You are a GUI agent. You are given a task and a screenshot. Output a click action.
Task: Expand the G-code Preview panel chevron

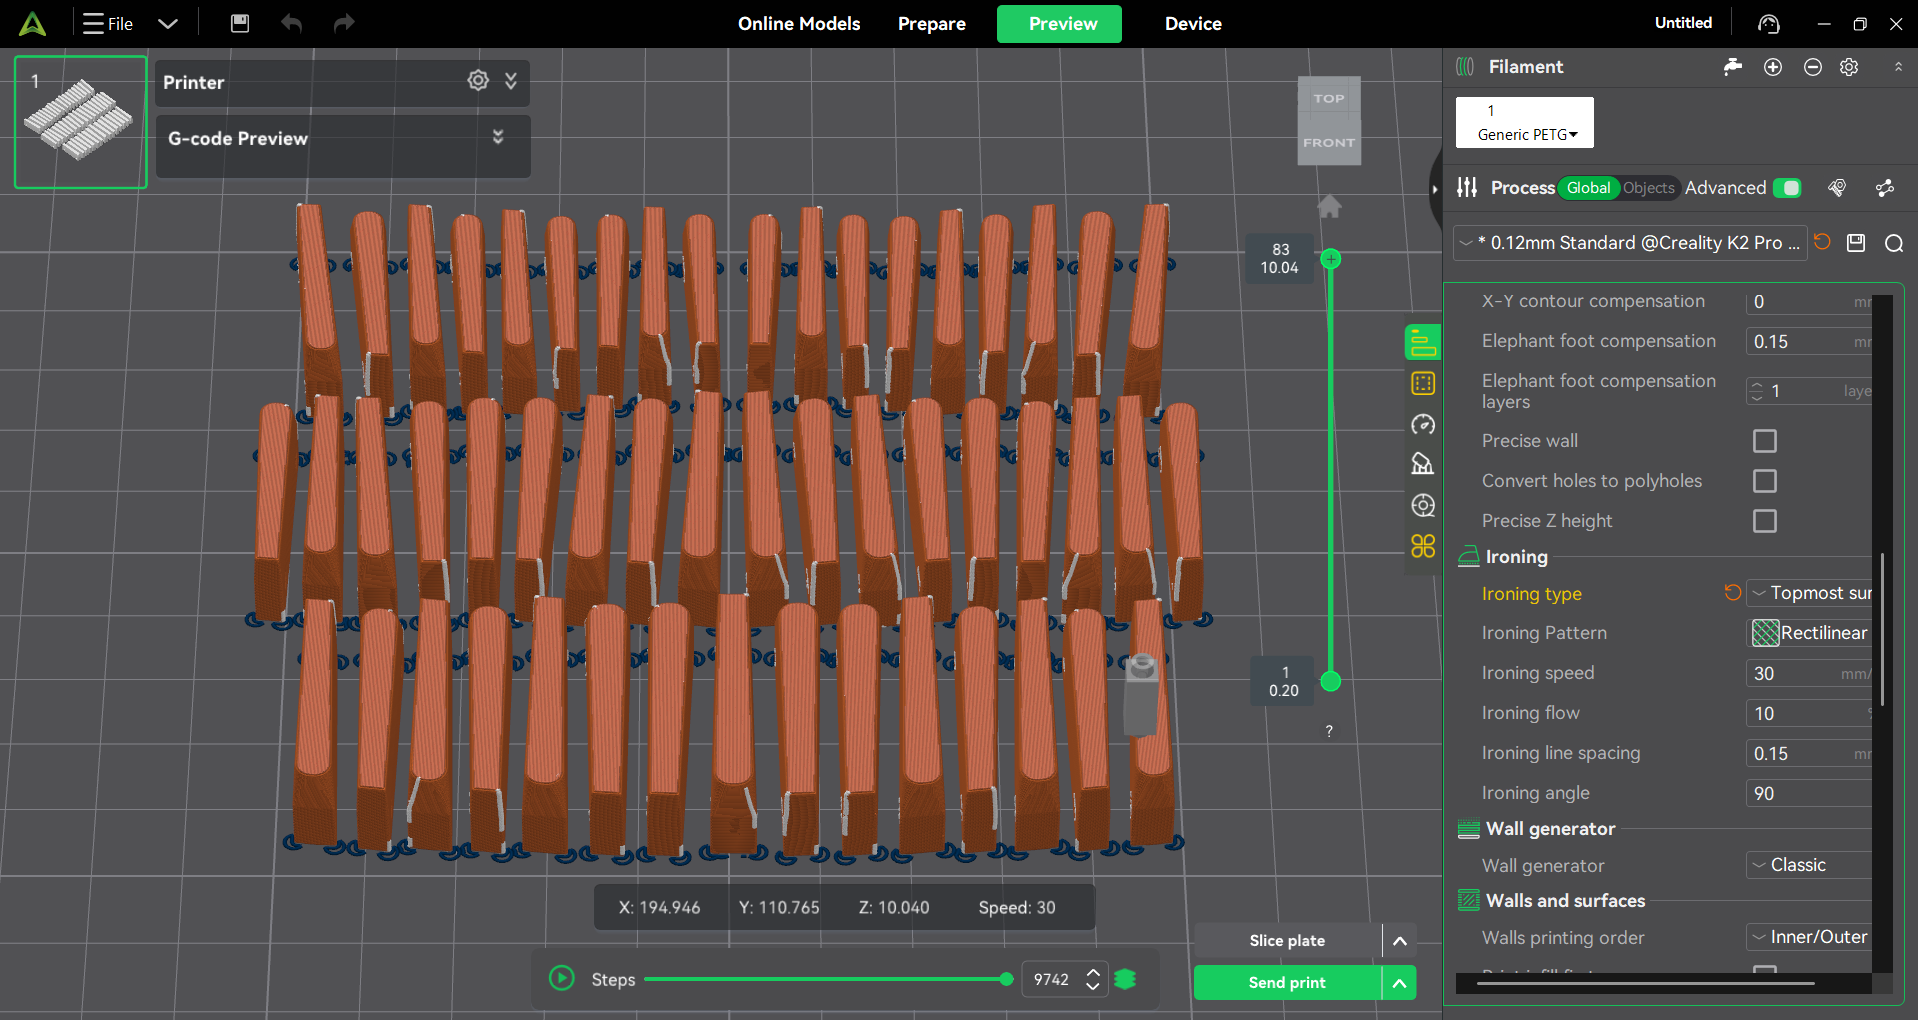(x=498, y=136)
